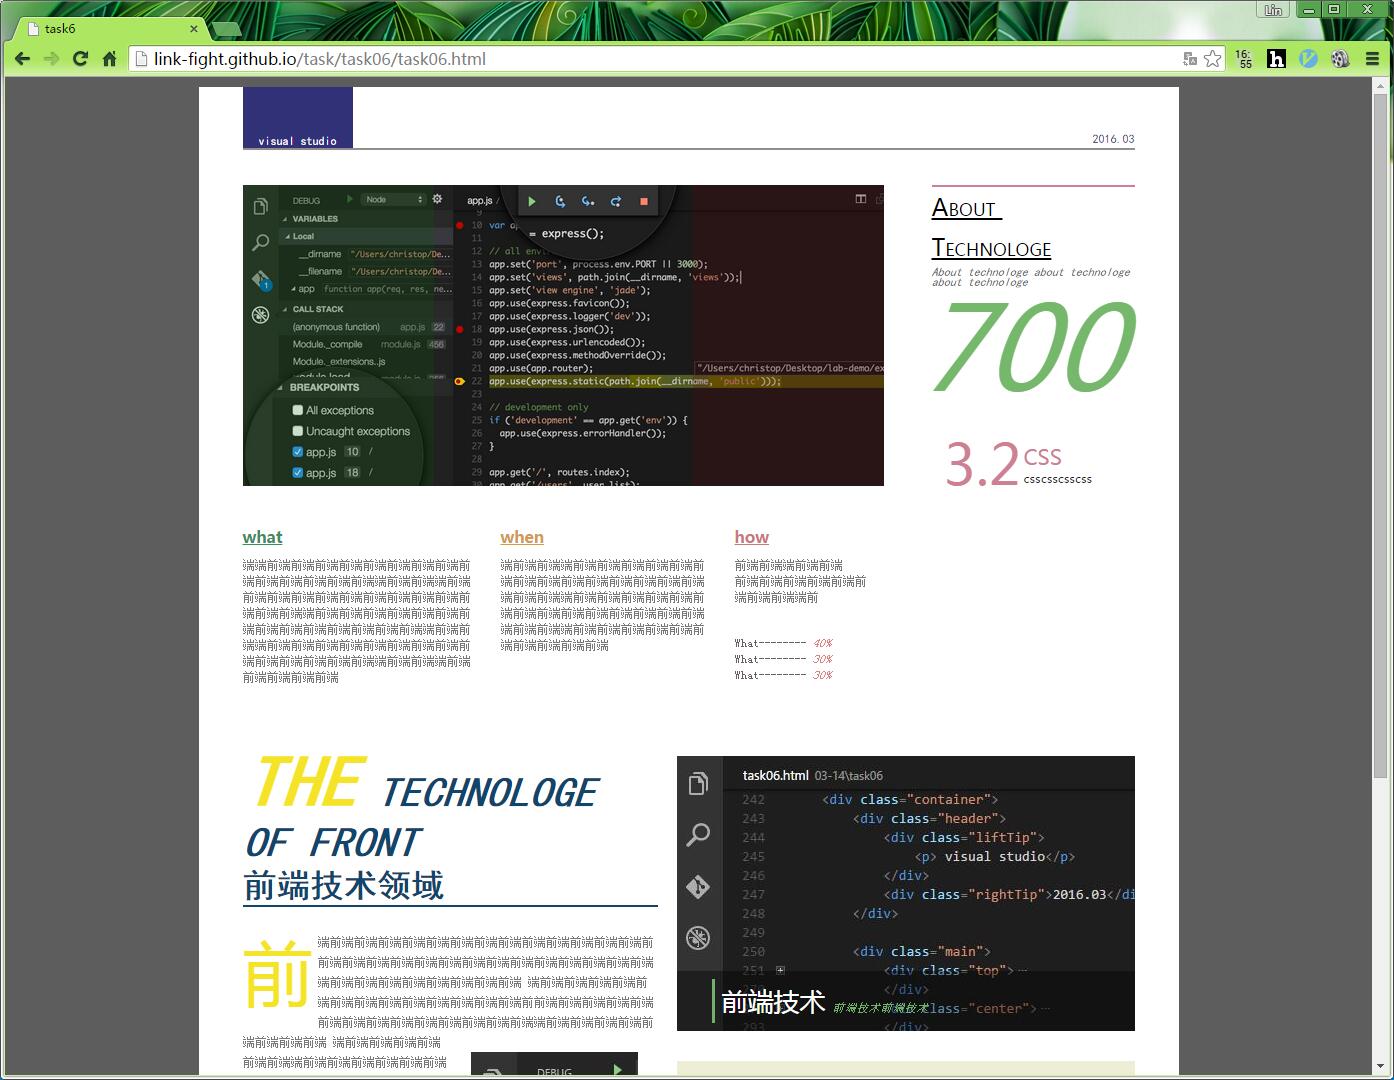Maximize the Chrome window

click(1334, 9)
